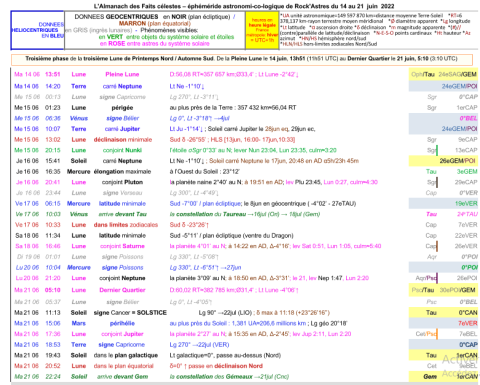The height and width of the screenshot is (385, 480).
Task: Click the Mars périhélie row
Action: [x=245, y=323]
